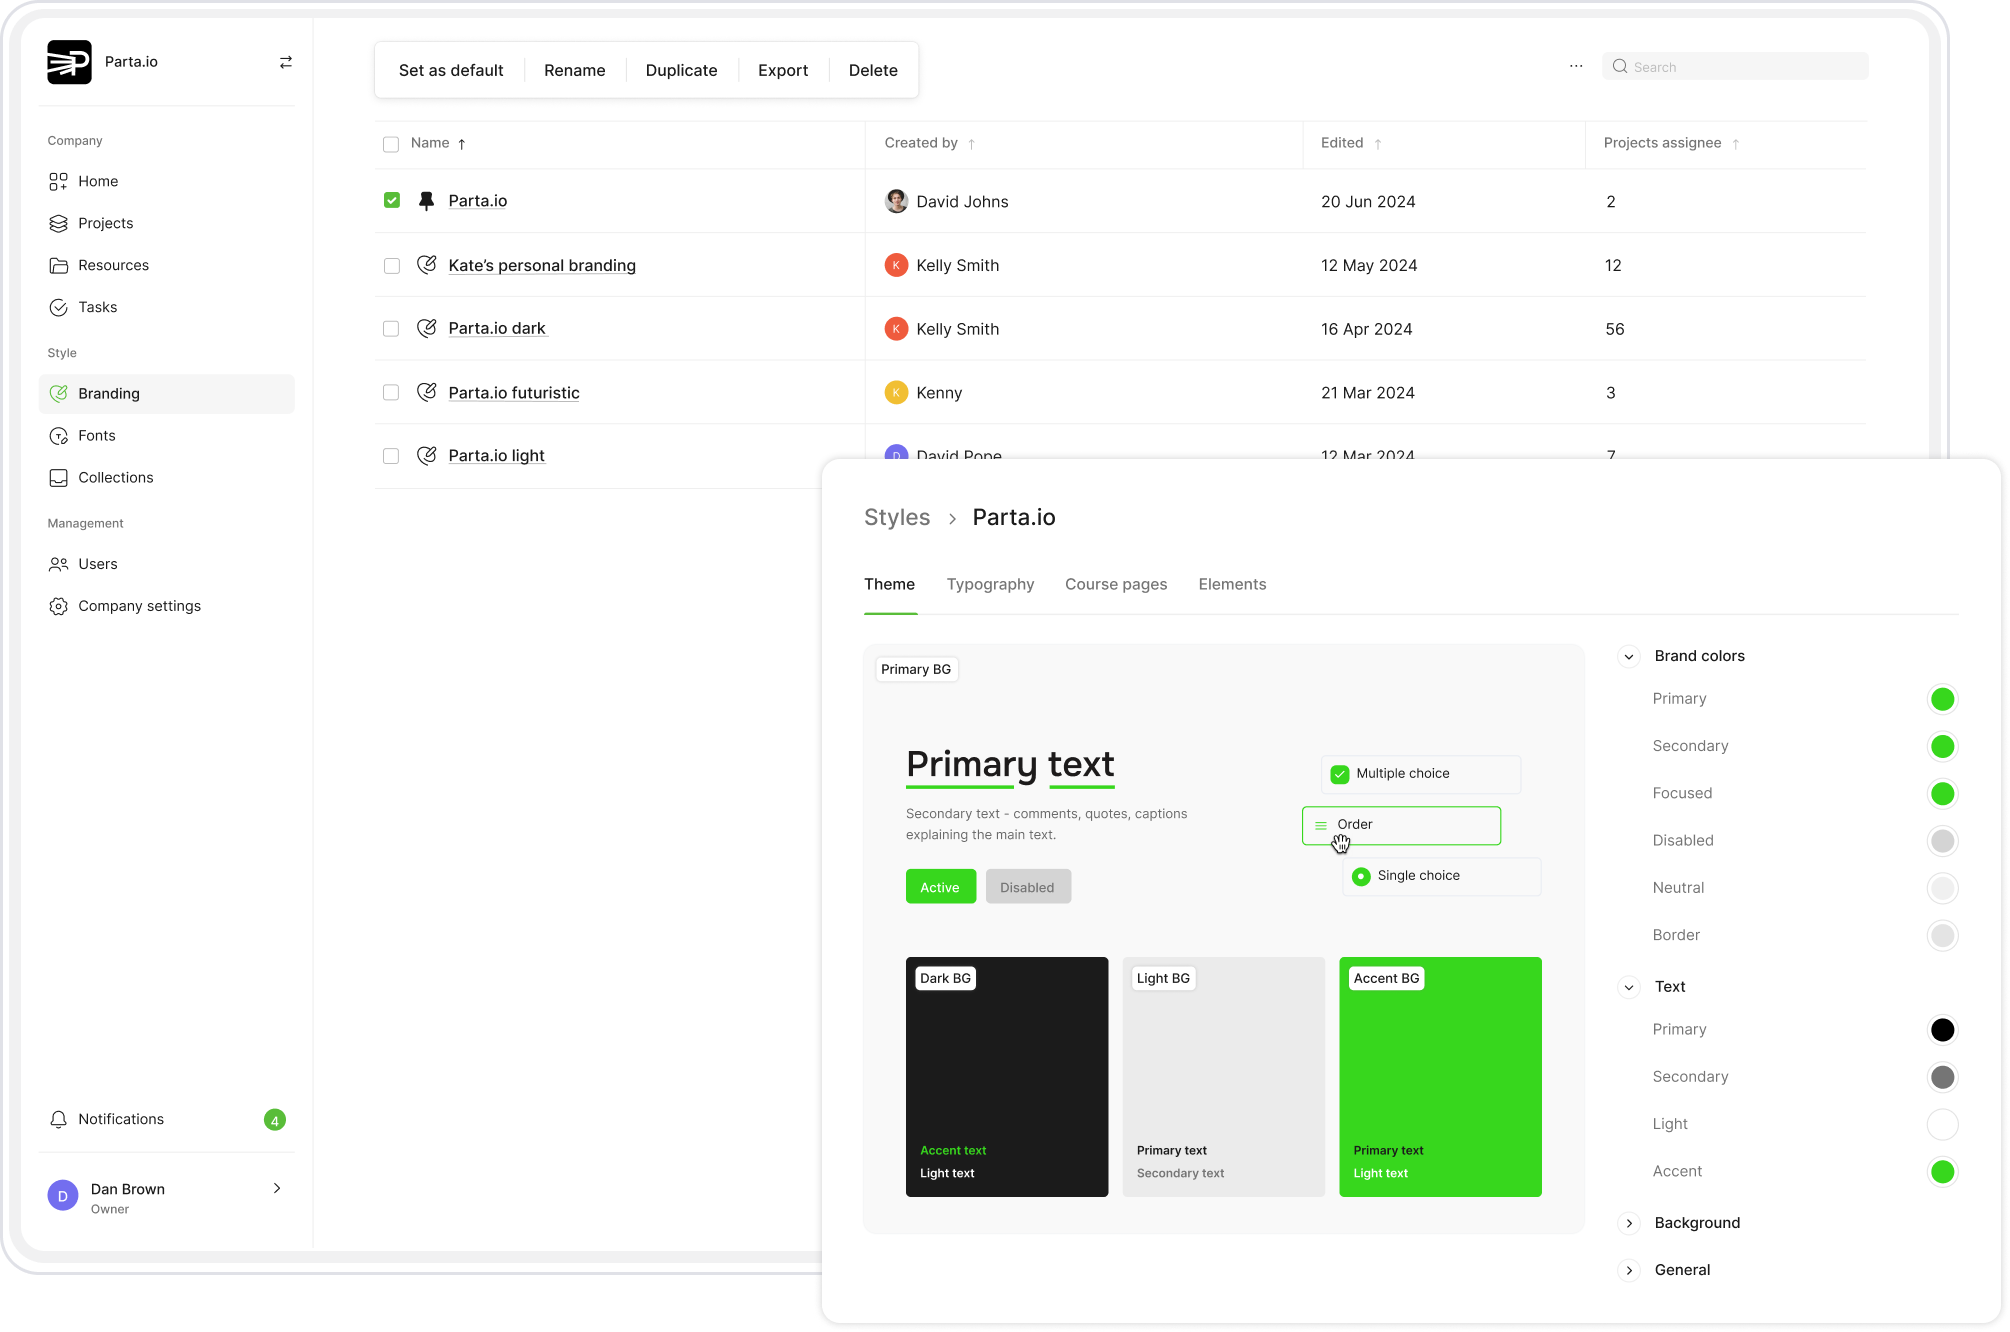Open the Course pages tab
Viewport: 2010px width, 1332px height.
click(x=1116, y=585)
